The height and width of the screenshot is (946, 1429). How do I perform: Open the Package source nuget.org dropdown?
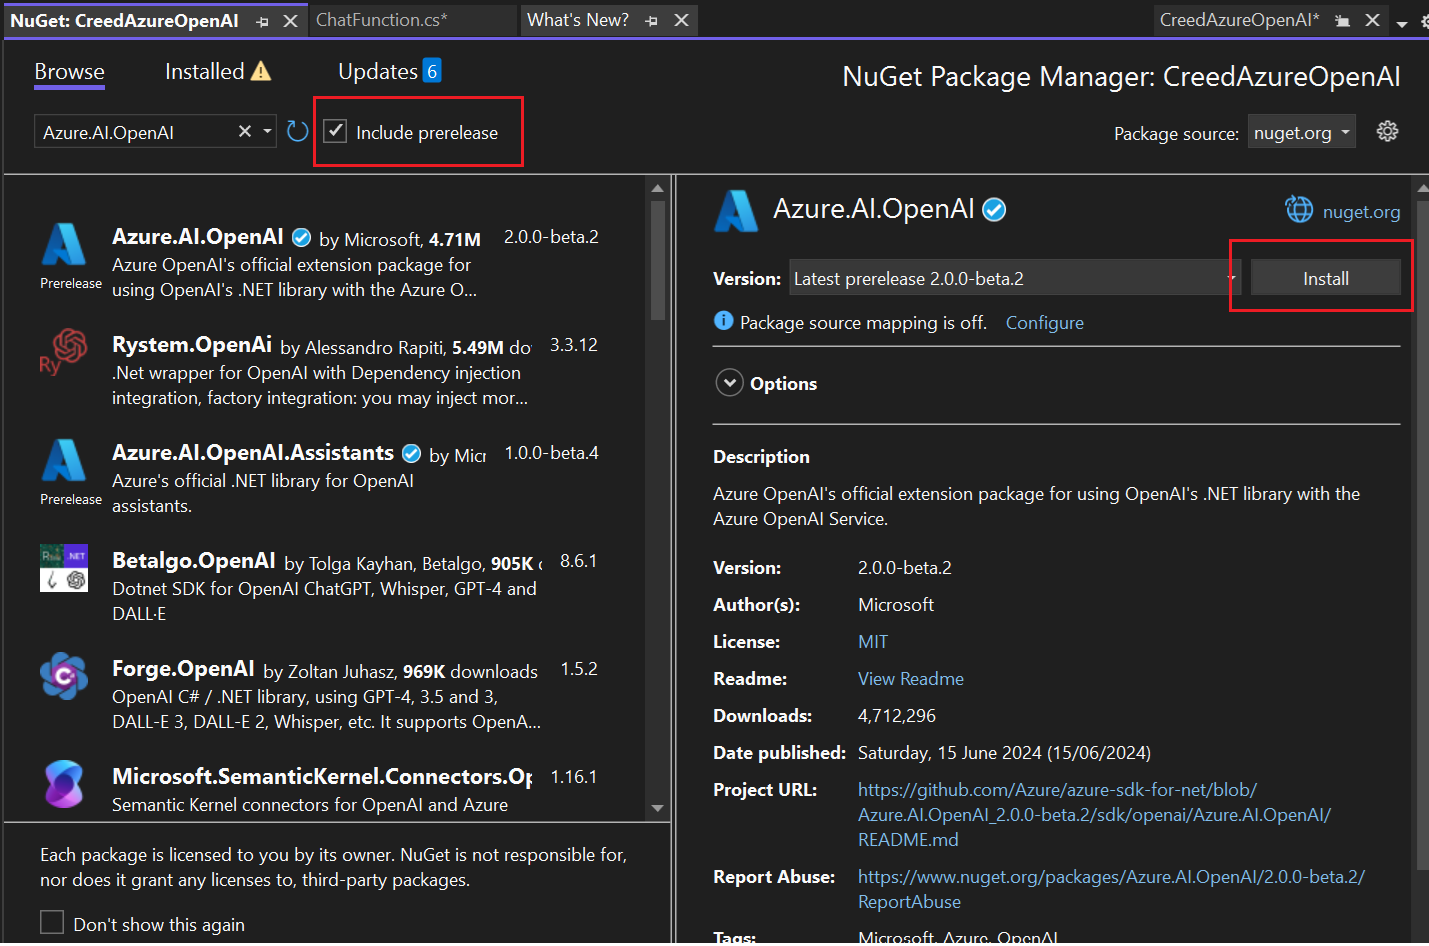[1301, 132]
